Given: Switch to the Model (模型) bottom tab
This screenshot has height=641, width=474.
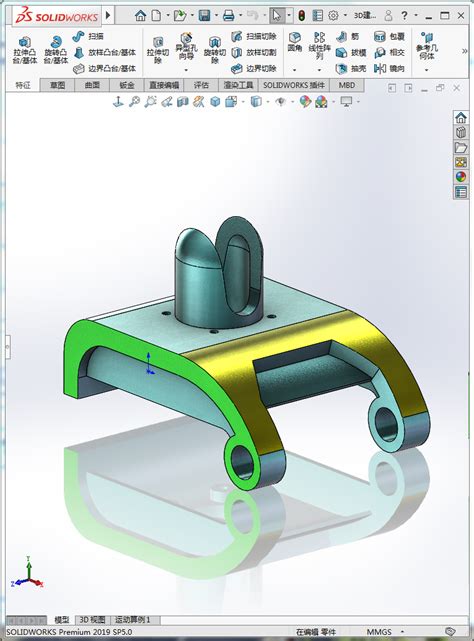Looking at the screenshot, I should [x=62, y=620].
